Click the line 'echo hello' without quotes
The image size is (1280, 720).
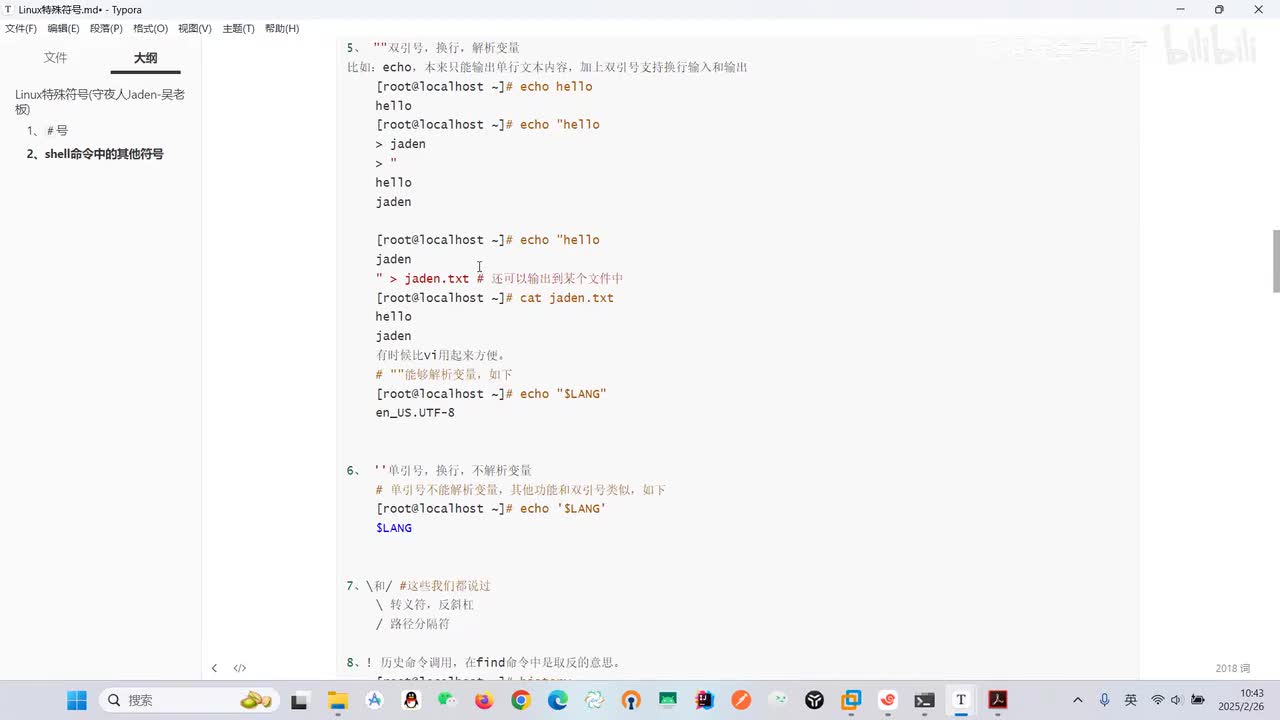pyautogui.click(x=484, y=87)
